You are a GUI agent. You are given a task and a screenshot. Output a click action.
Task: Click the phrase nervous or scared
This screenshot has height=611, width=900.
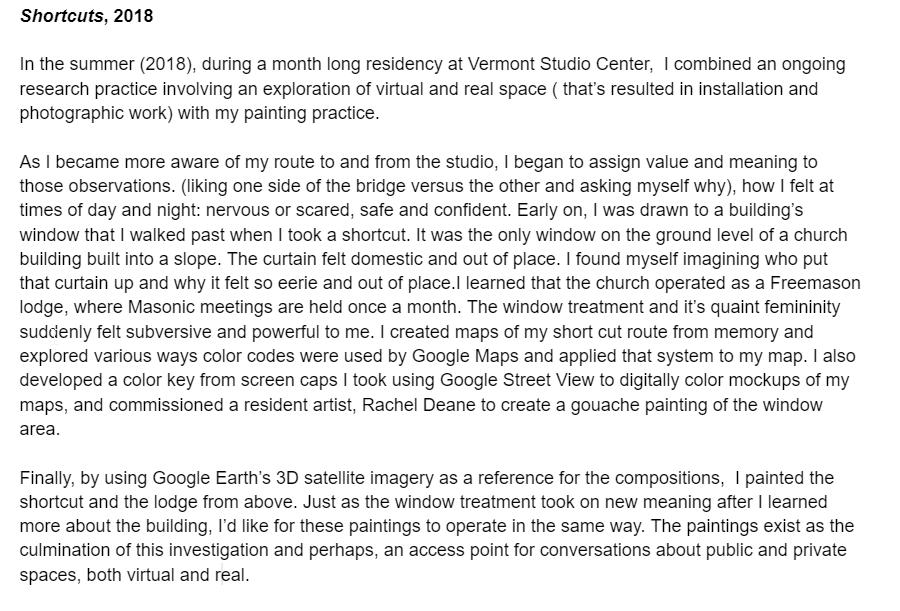click(278, 210)
